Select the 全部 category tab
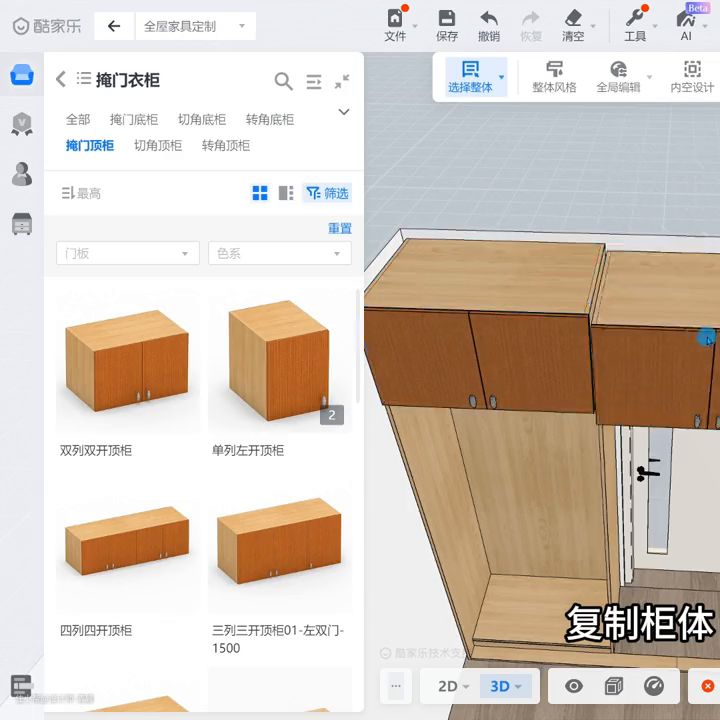This screenshot has height=720, width=720. pyautogui.click(x=78, y=119)
